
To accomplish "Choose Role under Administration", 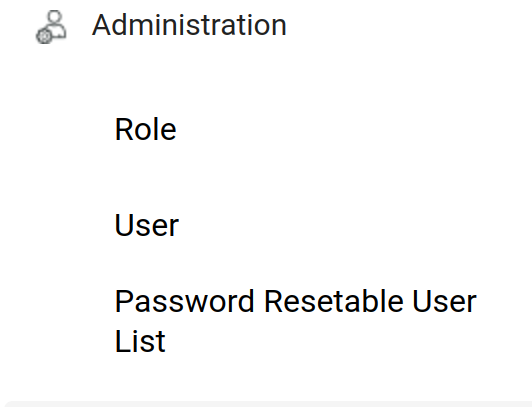I will tap(146, 129).
